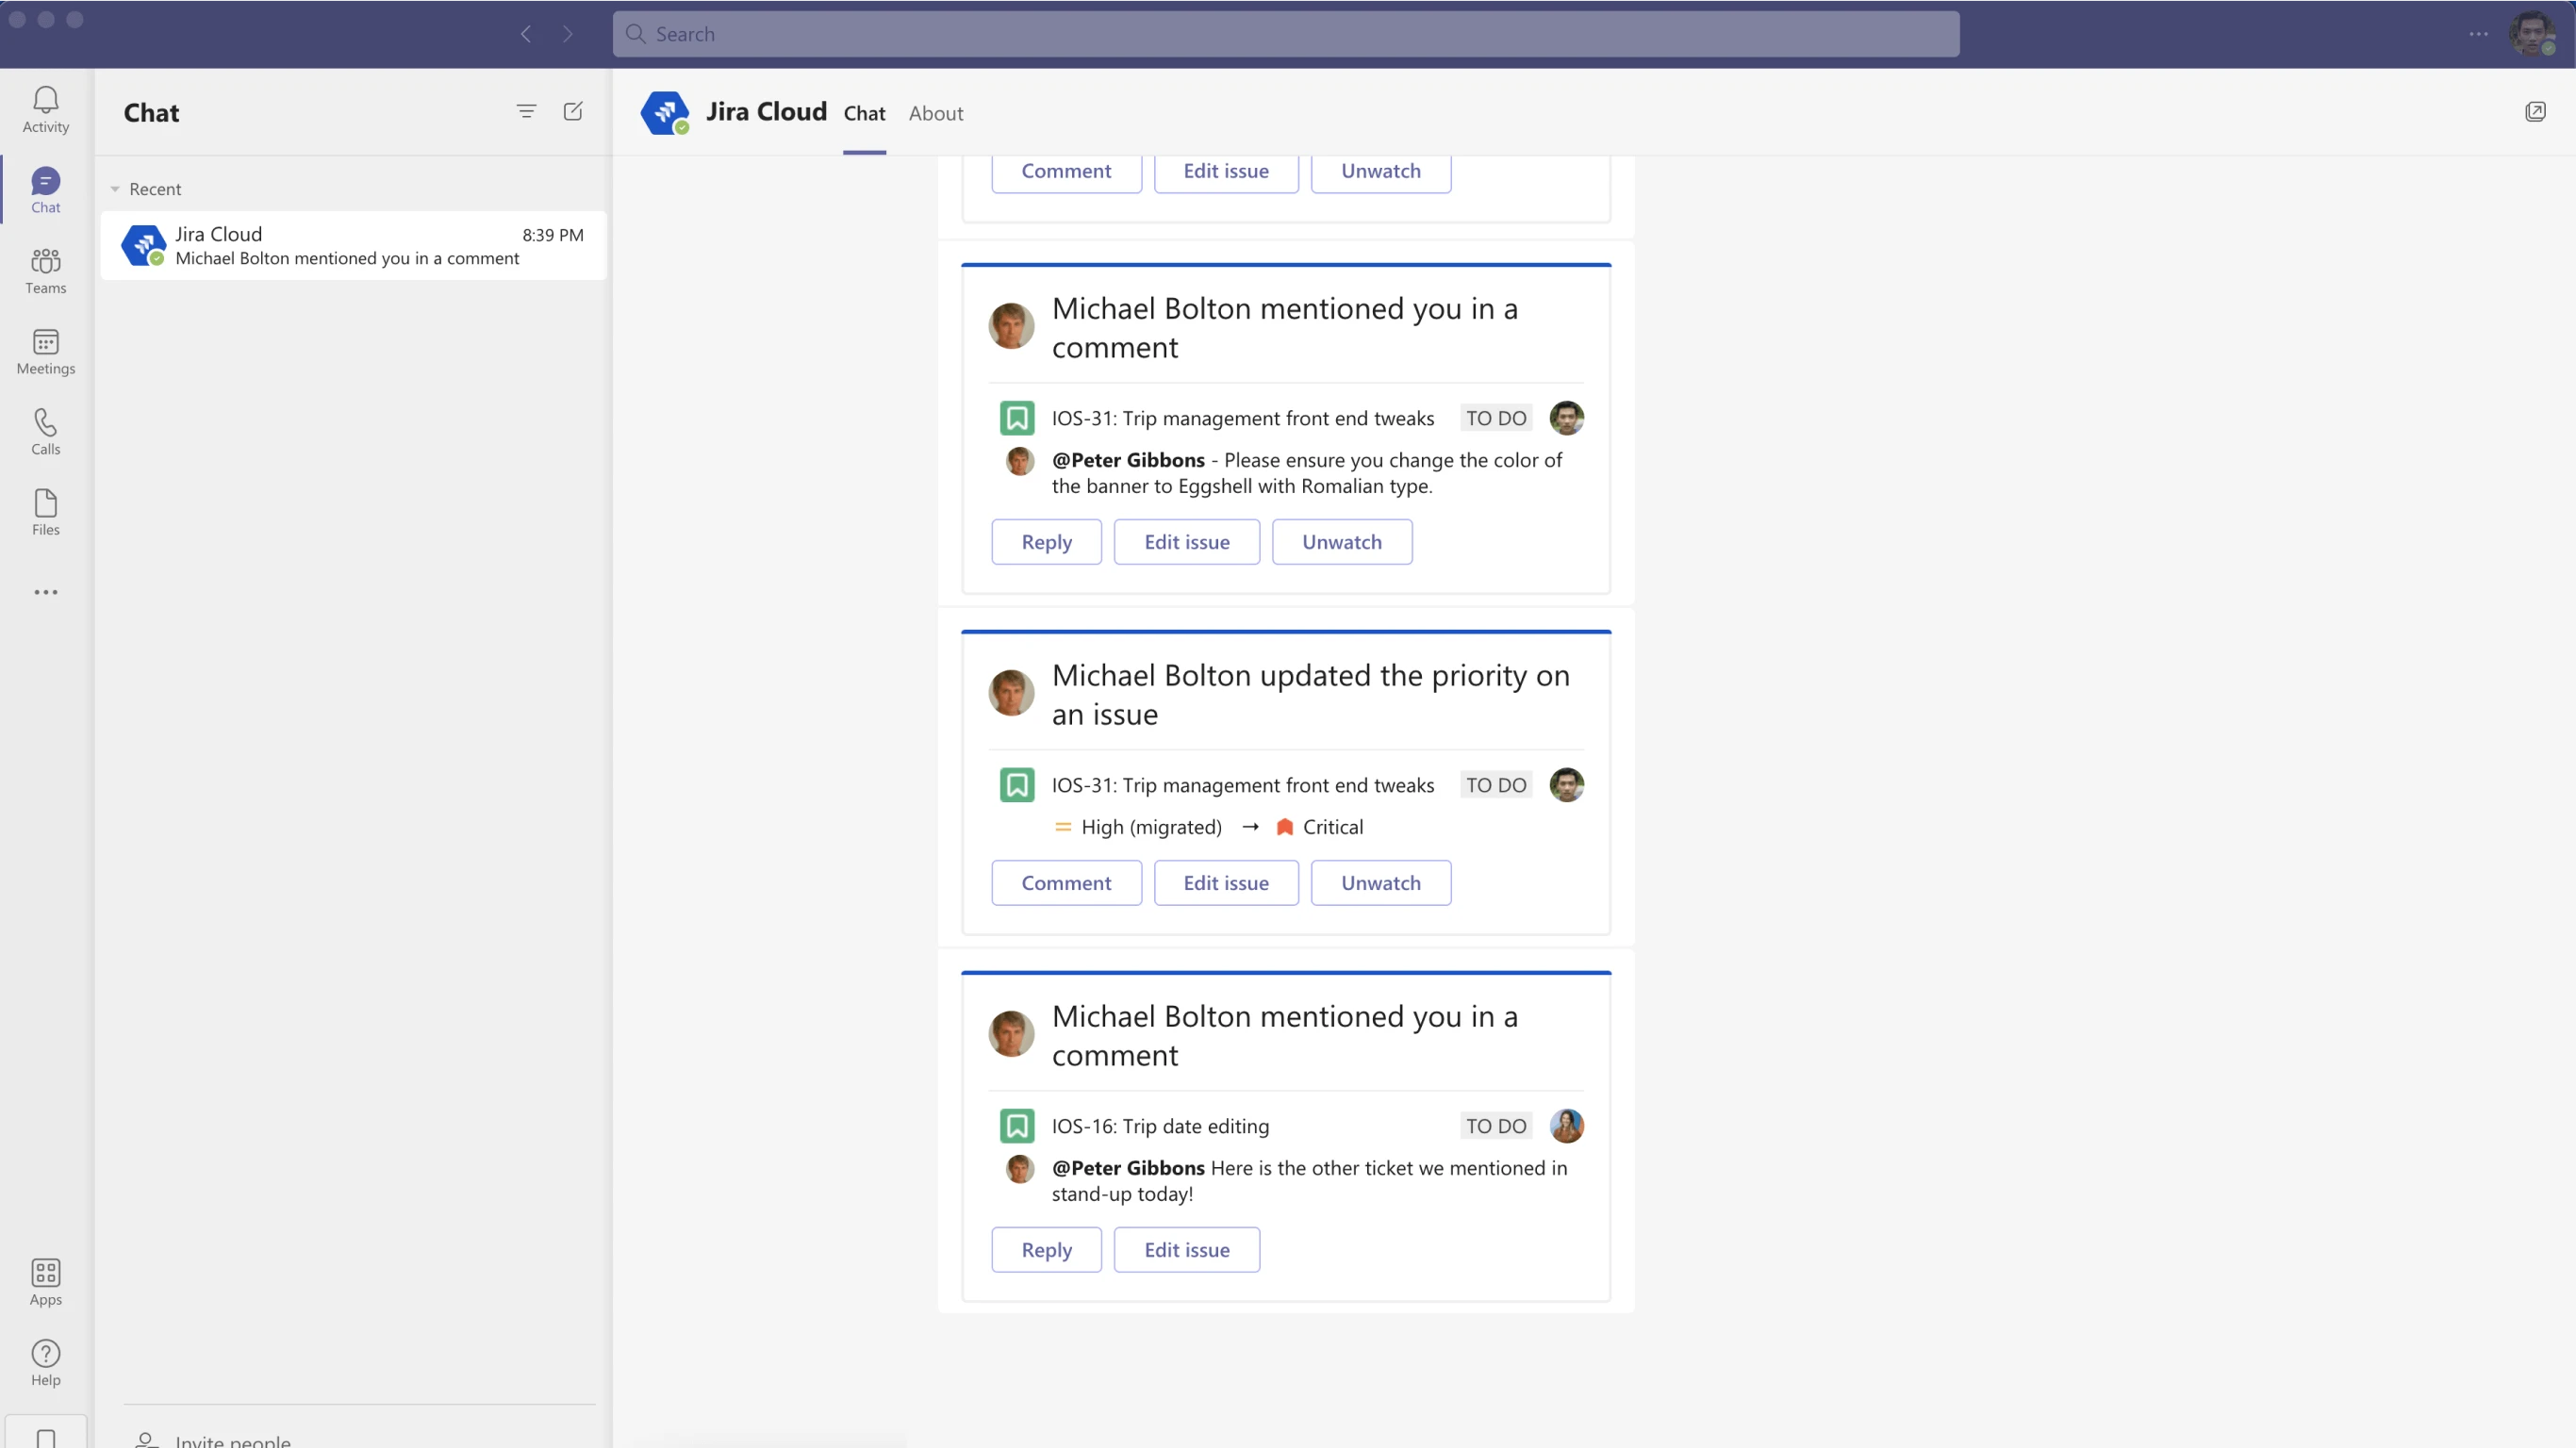
Task: Open settings and more ellipsis in title bar
Action: pyautogui.click(x=2478, y=34)
